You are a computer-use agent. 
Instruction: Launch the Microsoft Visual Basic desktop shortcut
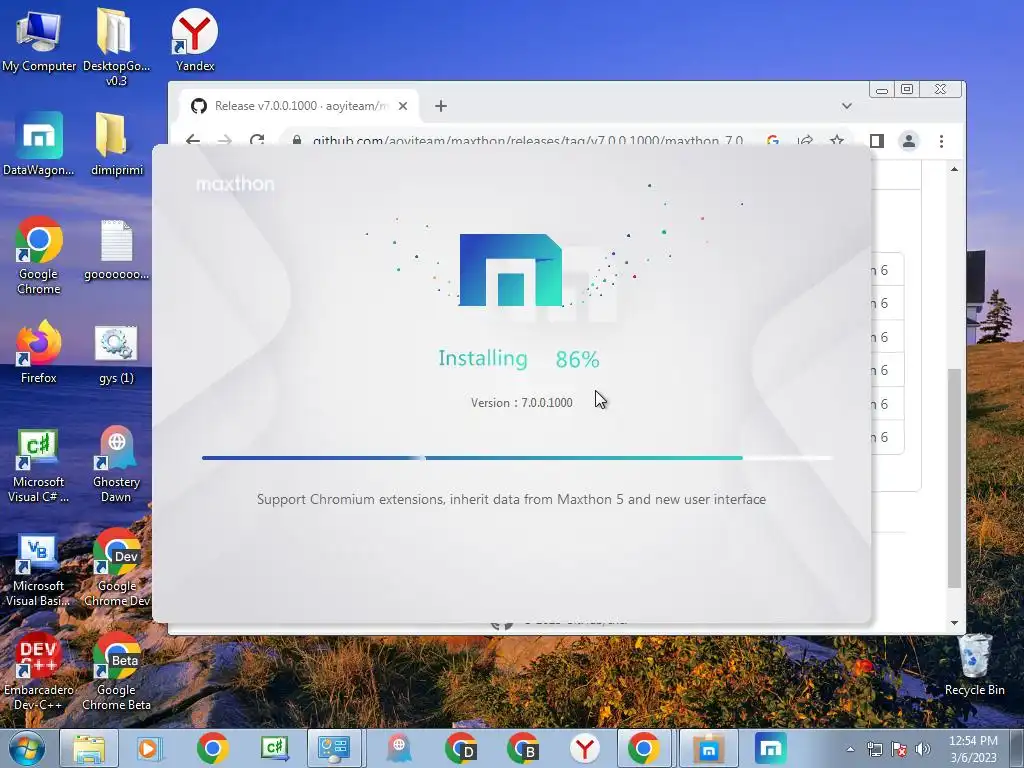click(x=39, y=569)
